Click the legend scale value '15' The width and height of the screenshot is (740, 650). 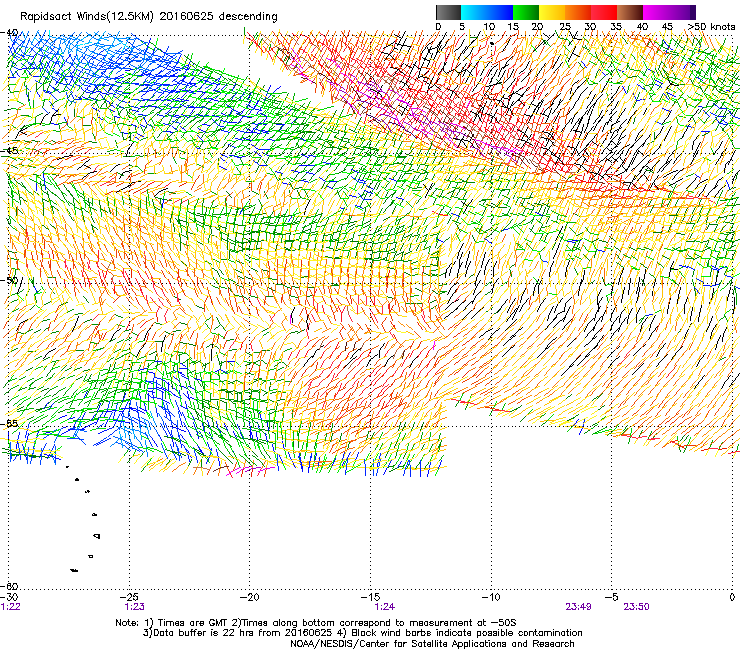coord(513,27)
